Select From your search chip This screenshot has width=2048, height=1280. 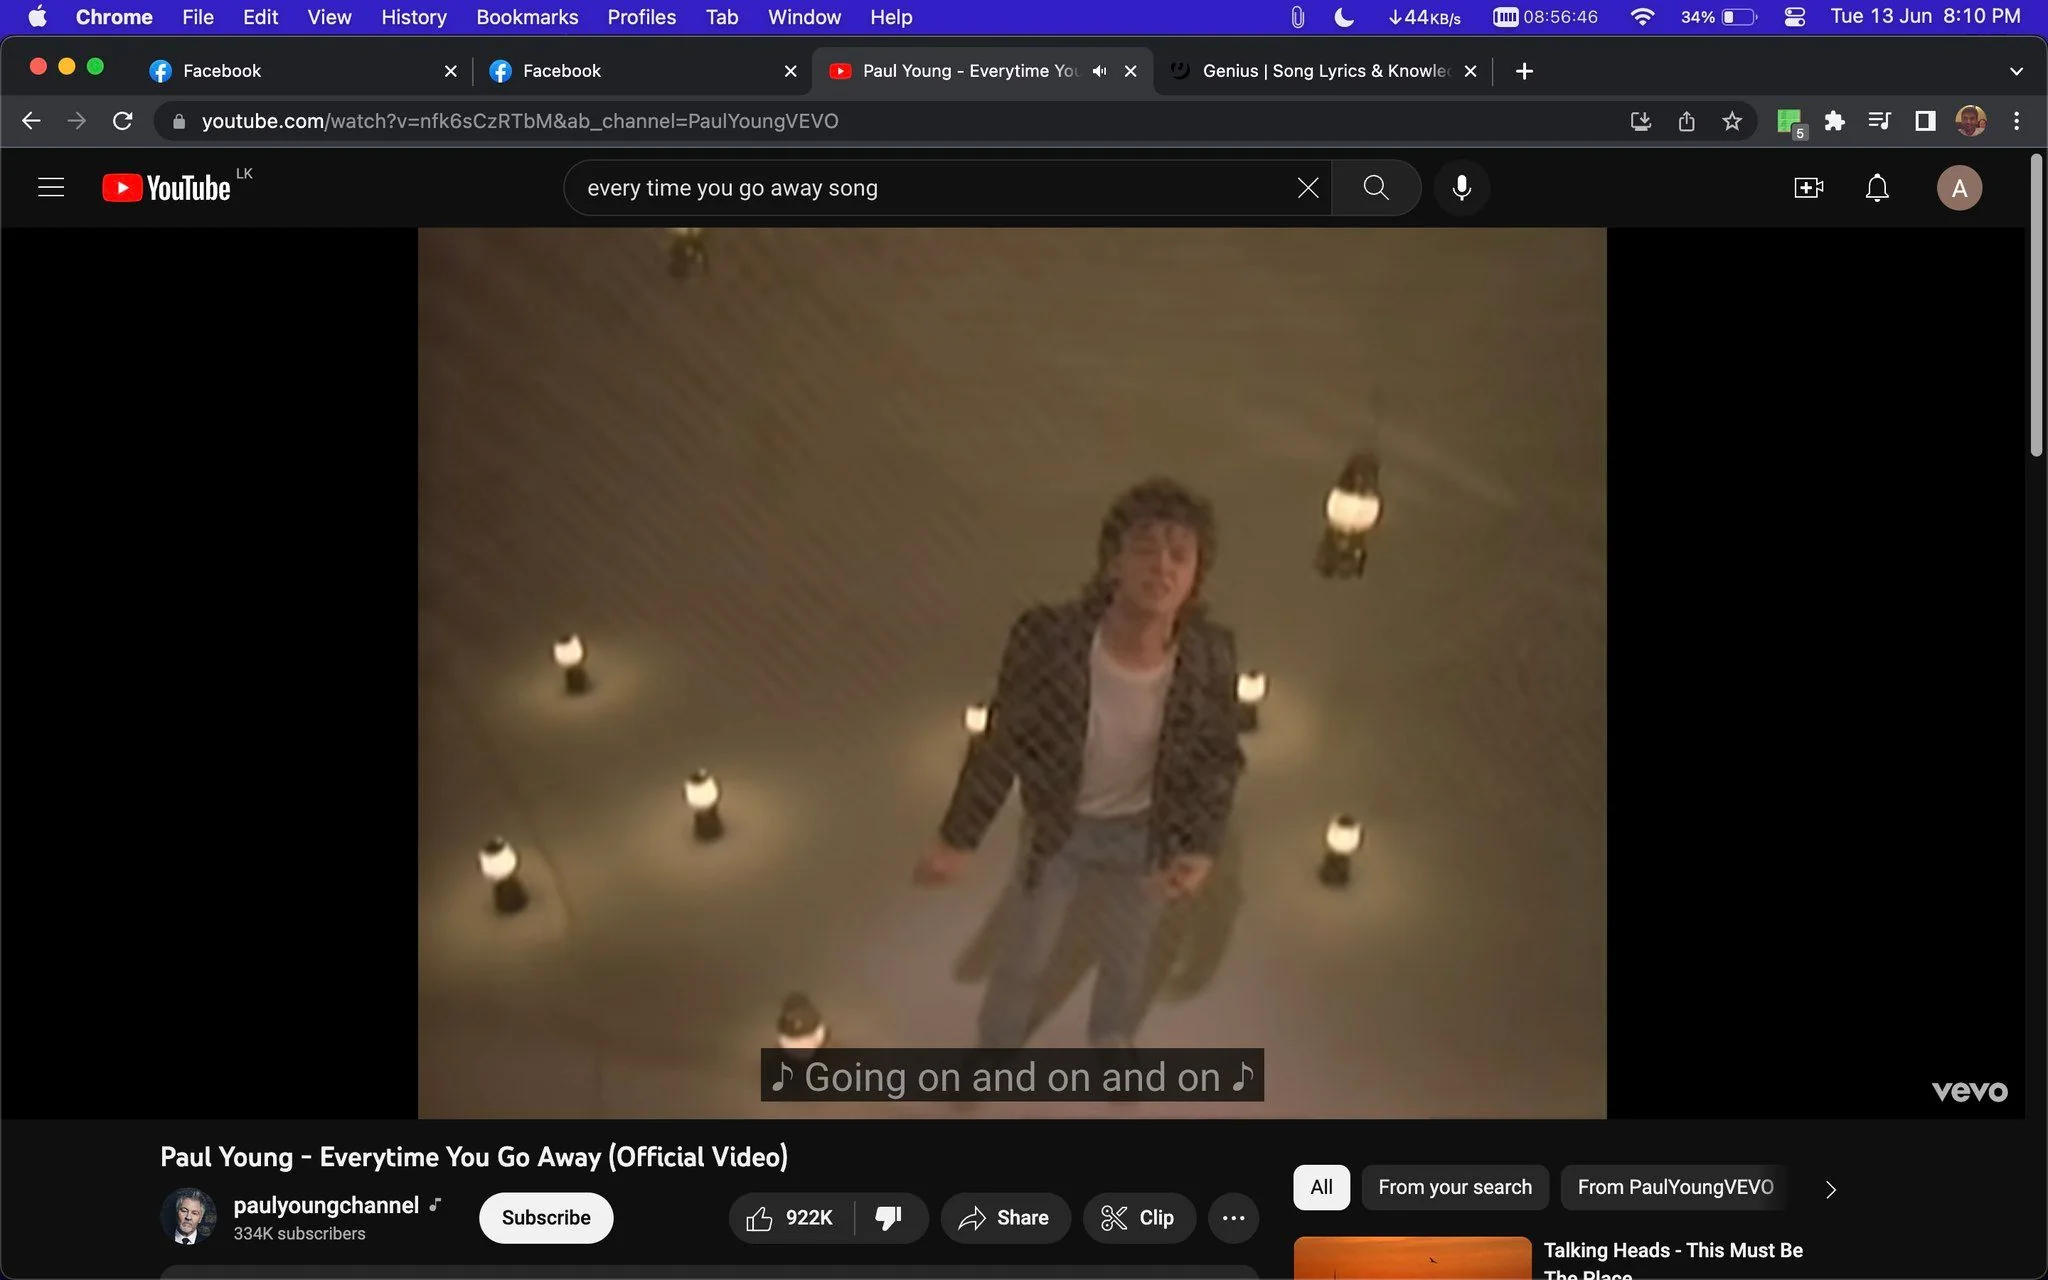point(1454,1187)
